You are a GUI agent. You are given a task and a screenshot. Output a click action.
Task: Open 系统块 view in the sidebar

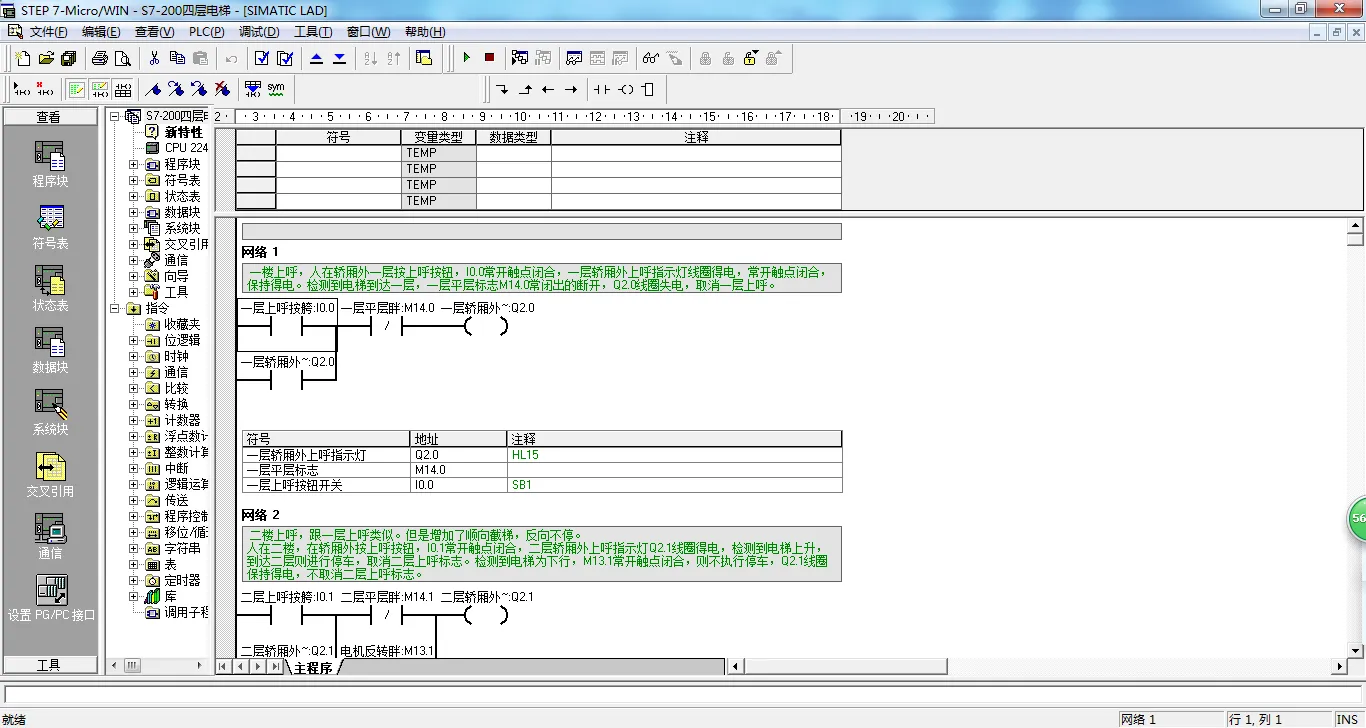coord(50,413)
